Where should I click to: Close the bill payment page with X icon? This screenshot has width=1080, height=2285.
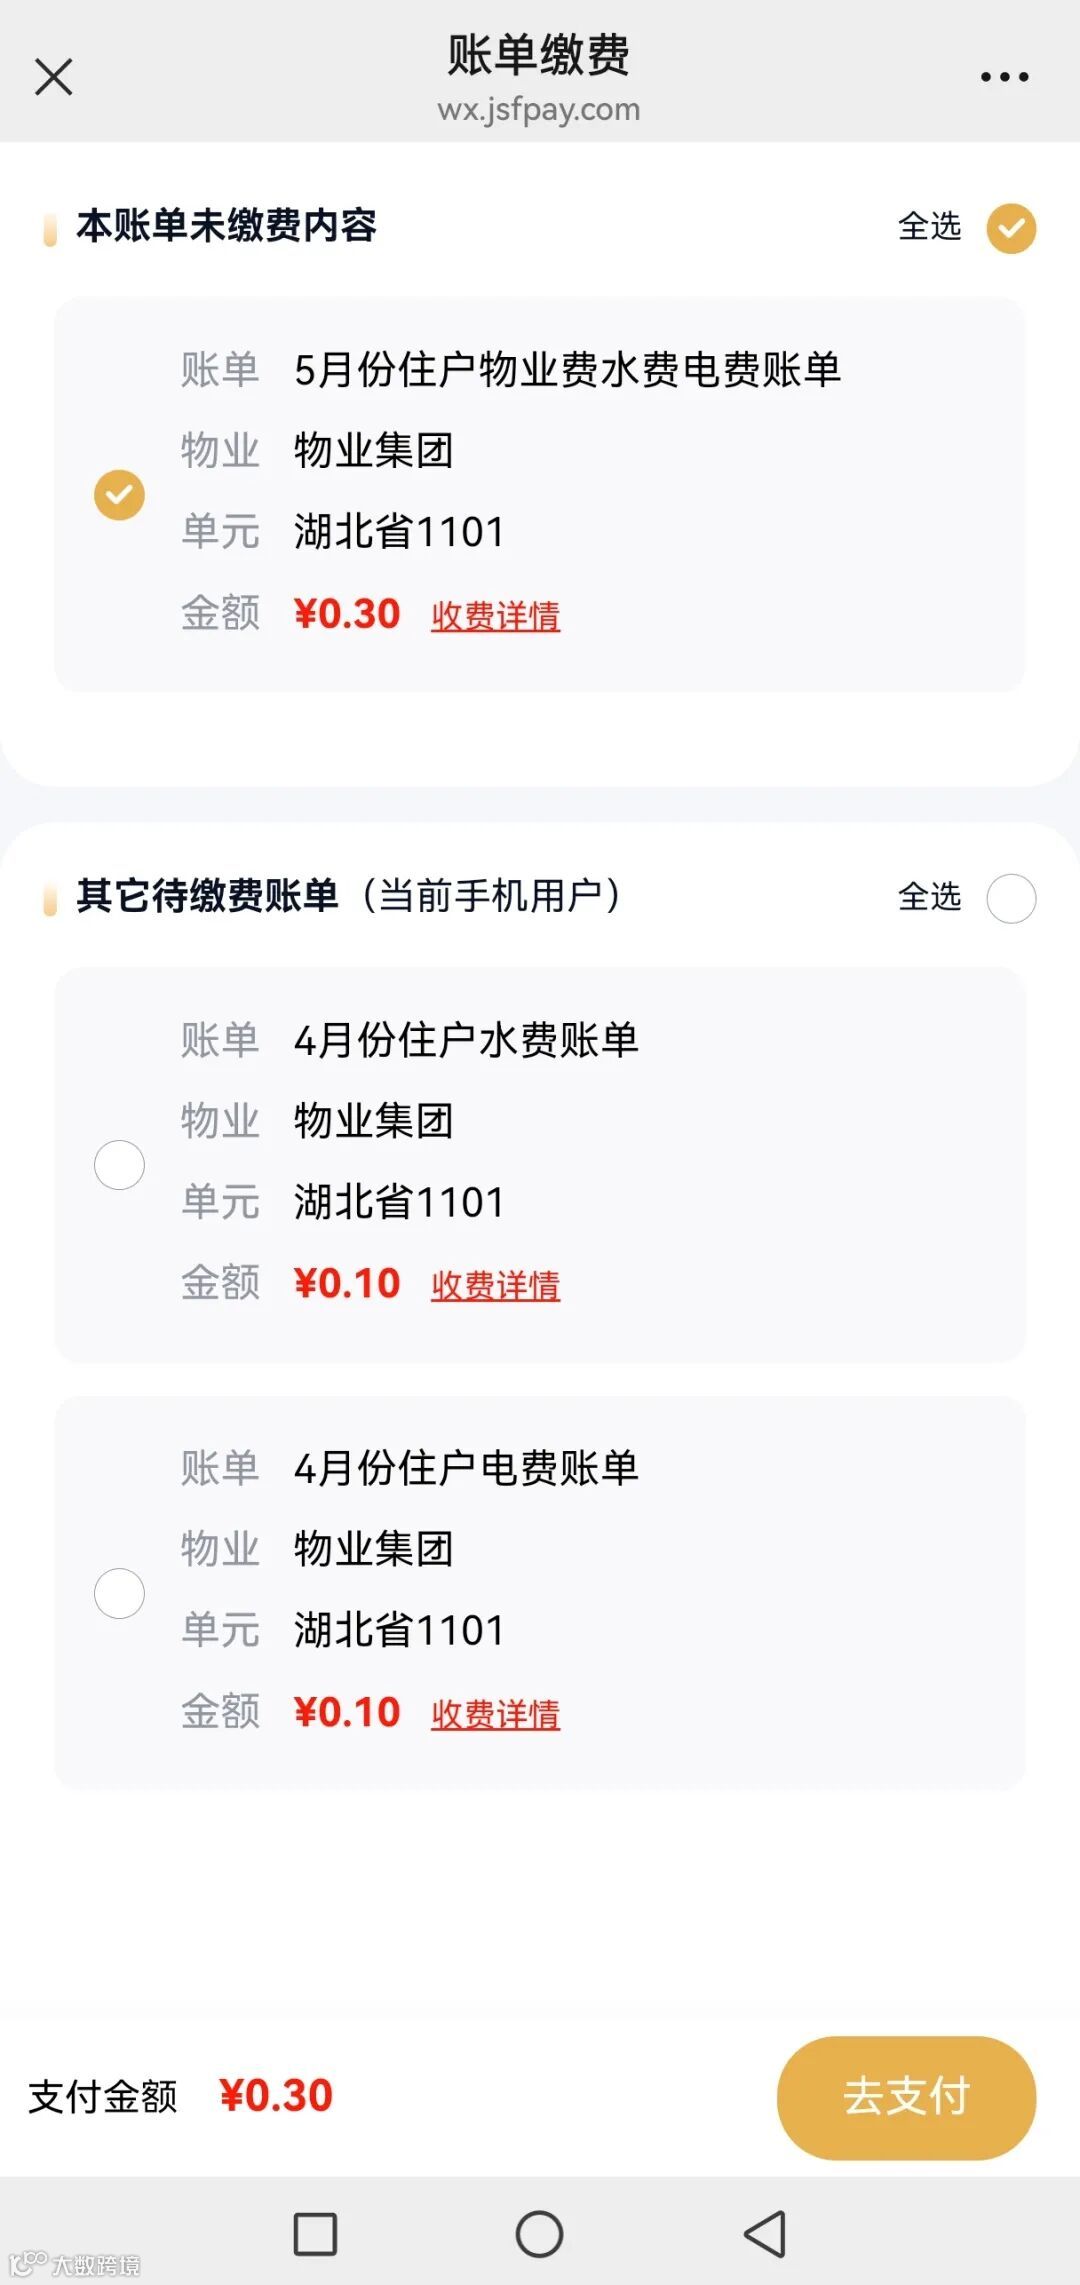(54, 76)
